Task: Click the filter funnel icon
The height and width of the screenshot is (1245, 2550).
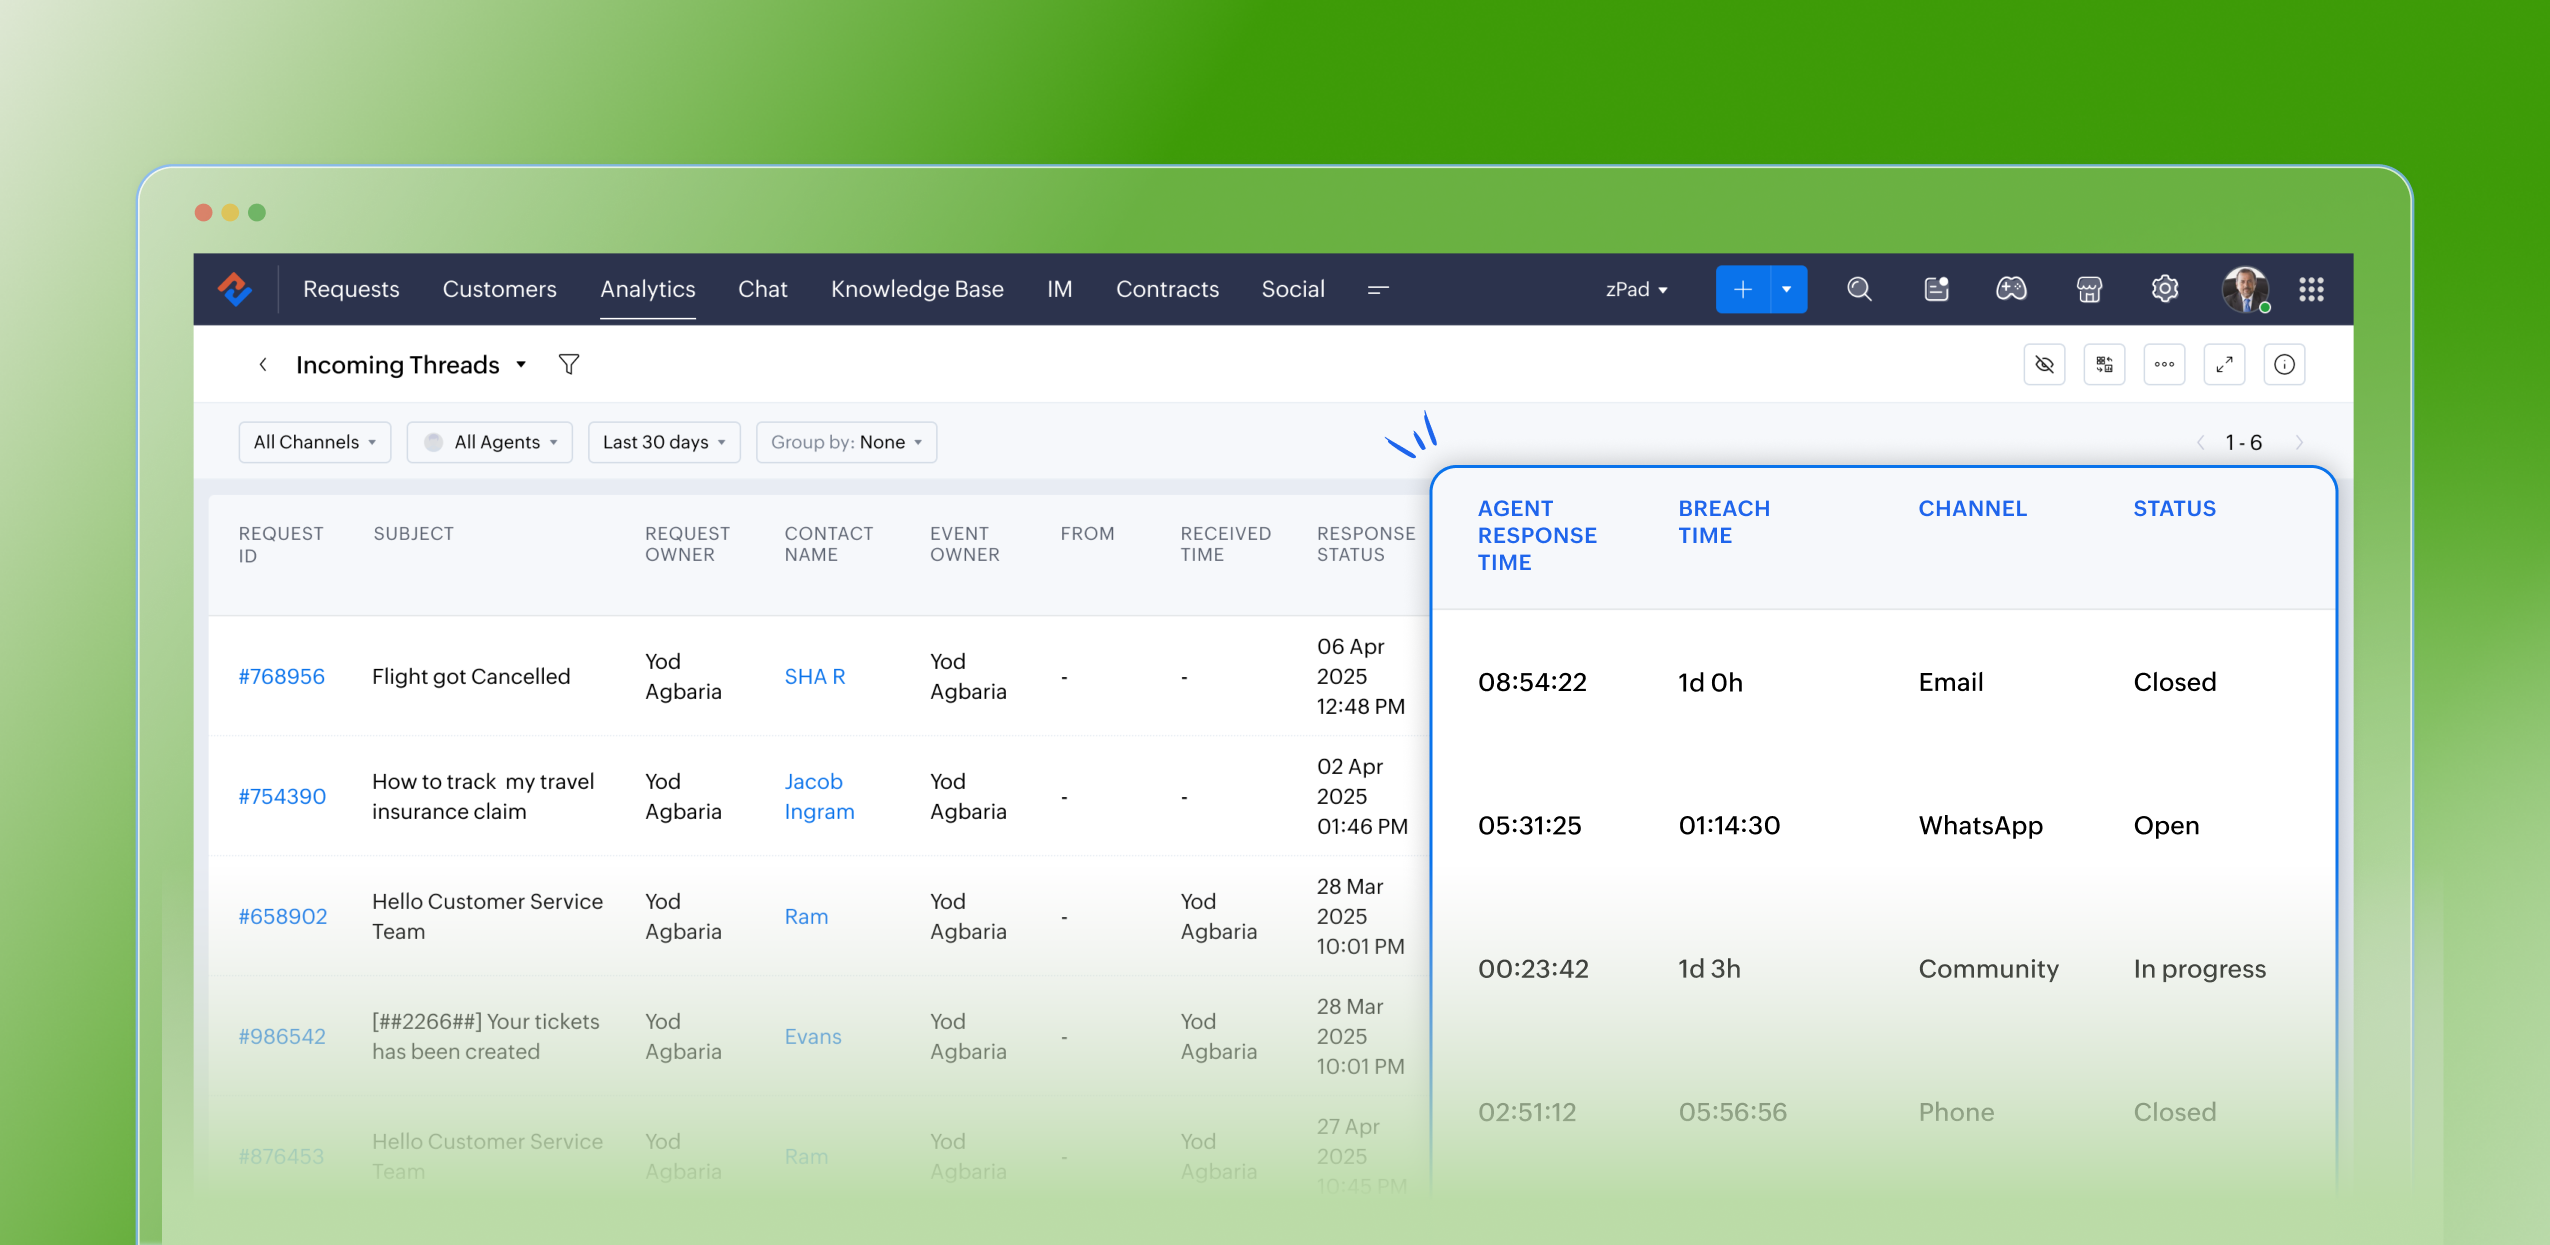Action: pyautogui.click(x=569, y=365)
